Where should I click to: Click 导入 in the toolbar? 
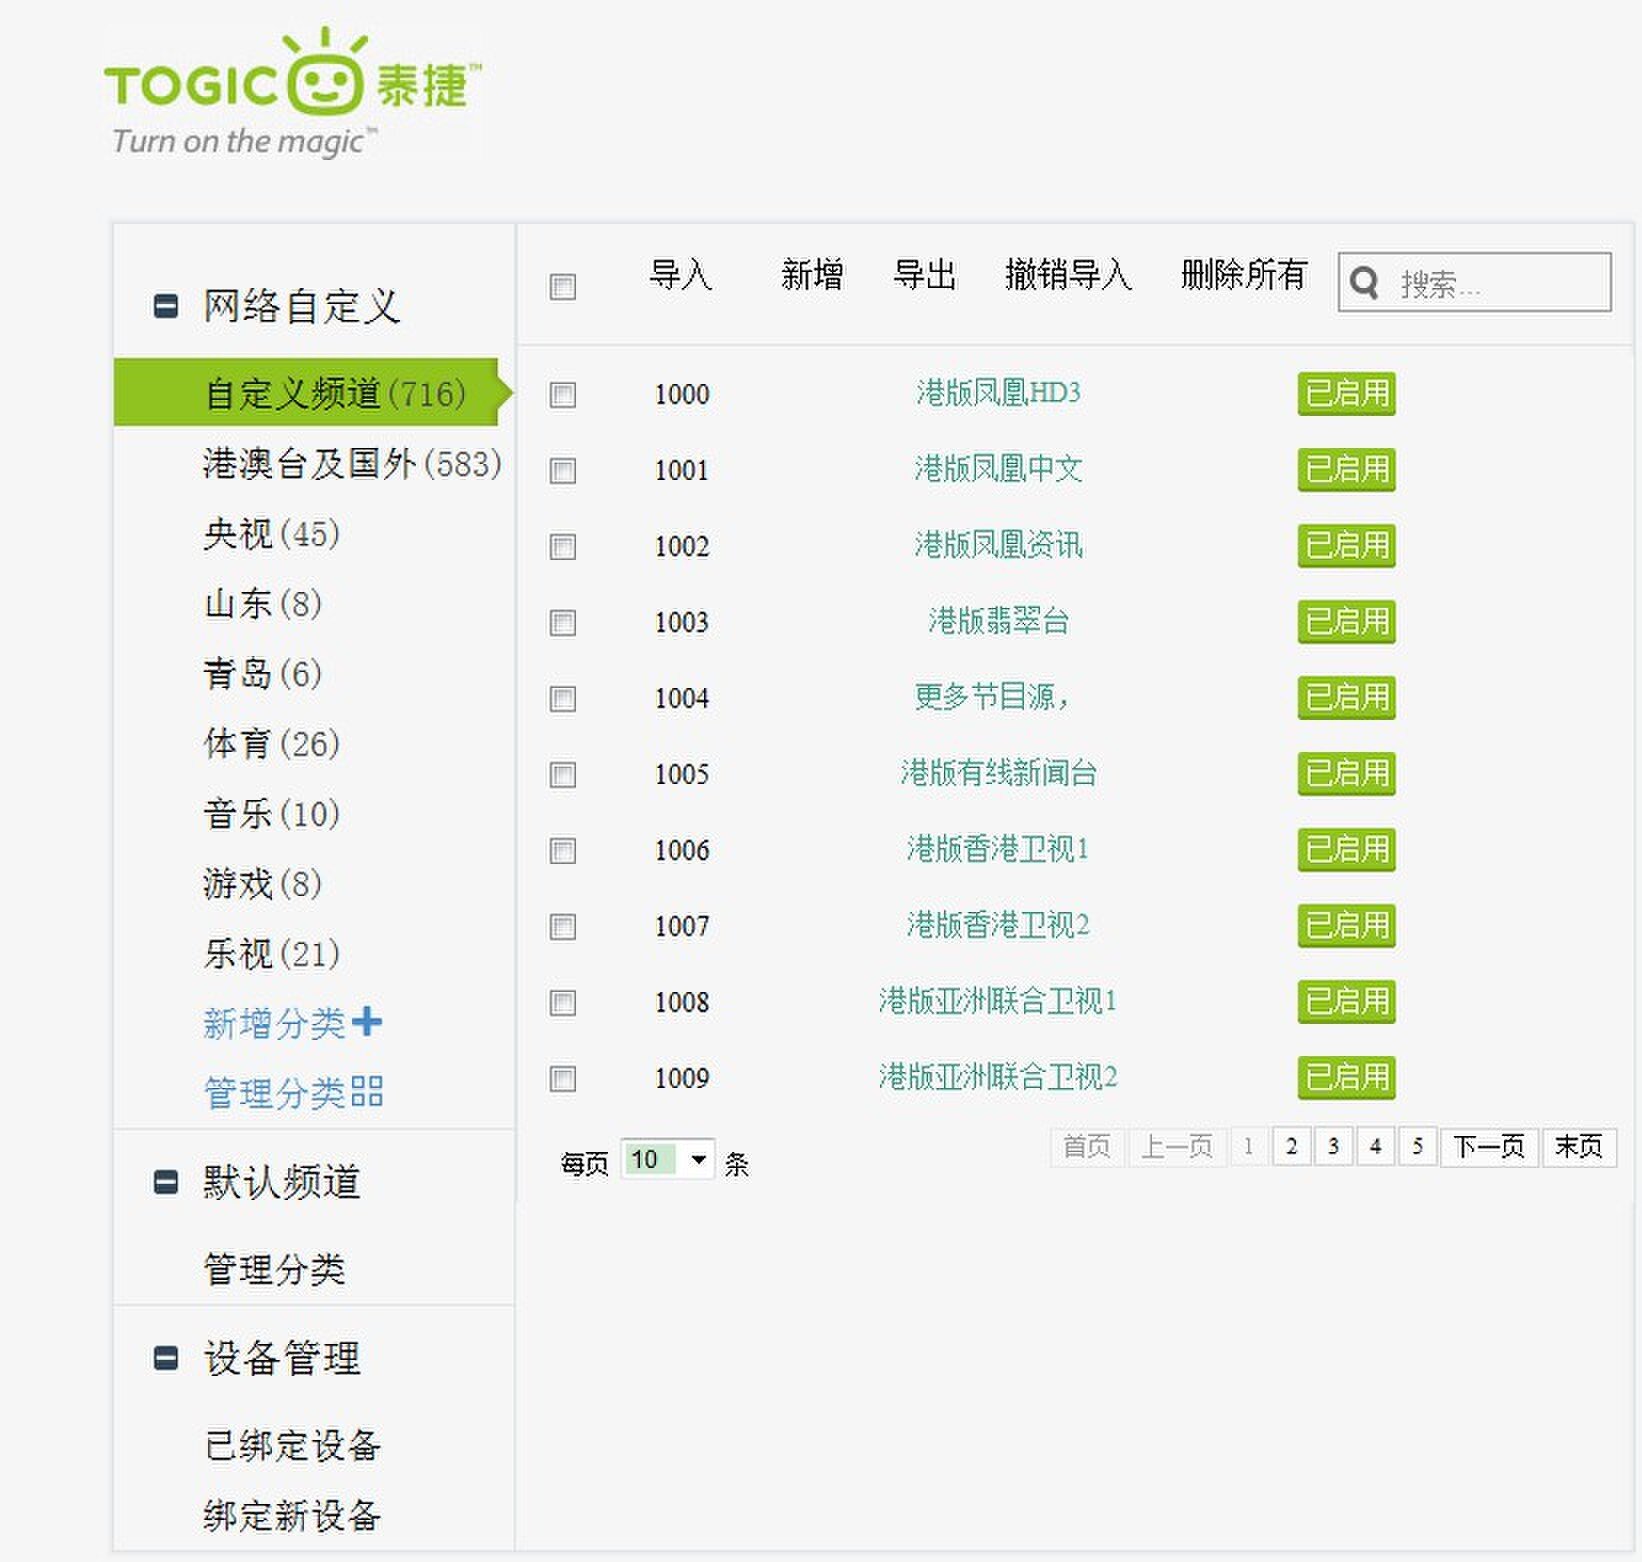coord(681,274)
